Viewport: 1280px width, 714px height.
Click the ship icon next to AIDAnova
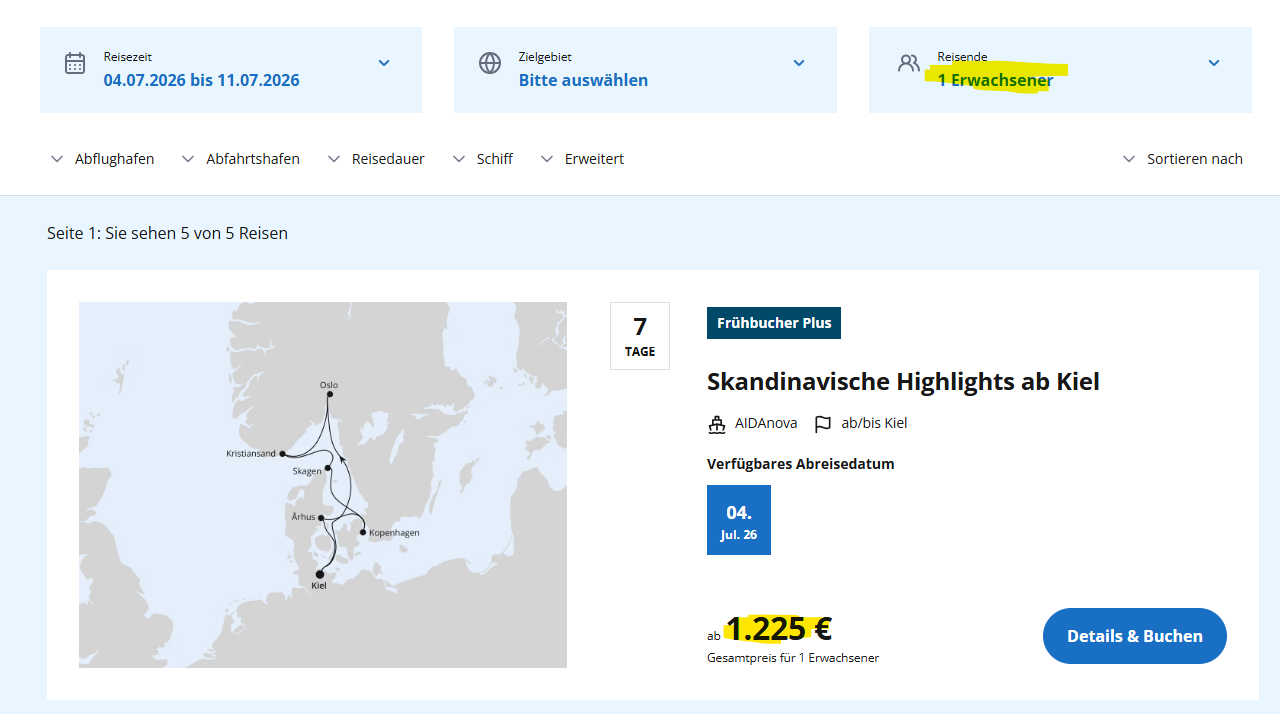717,424
